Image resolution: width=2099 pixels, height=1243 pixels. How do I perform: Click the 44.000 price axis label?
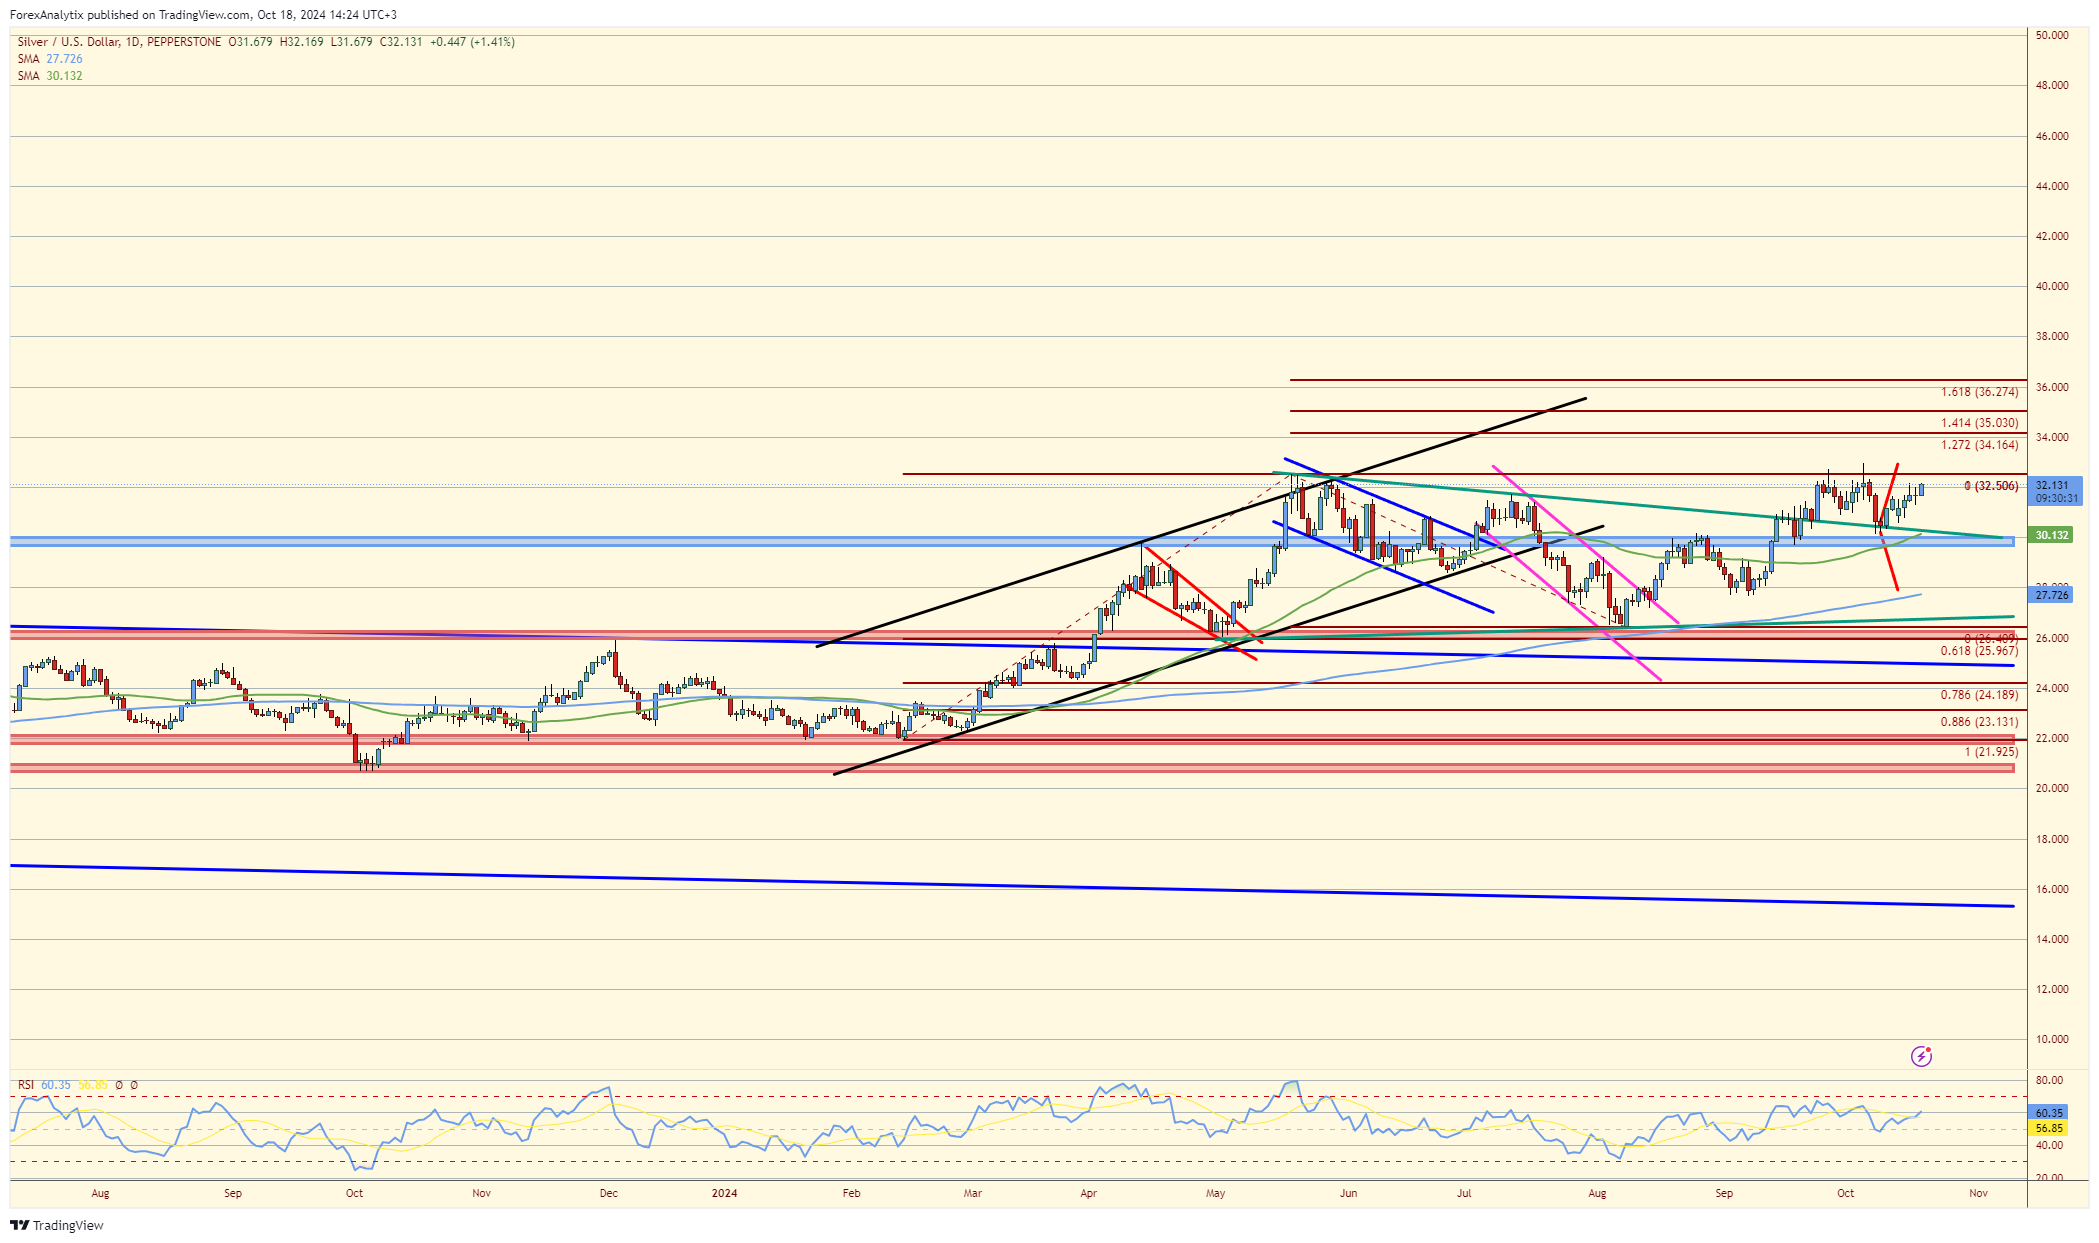point(2052,186)
